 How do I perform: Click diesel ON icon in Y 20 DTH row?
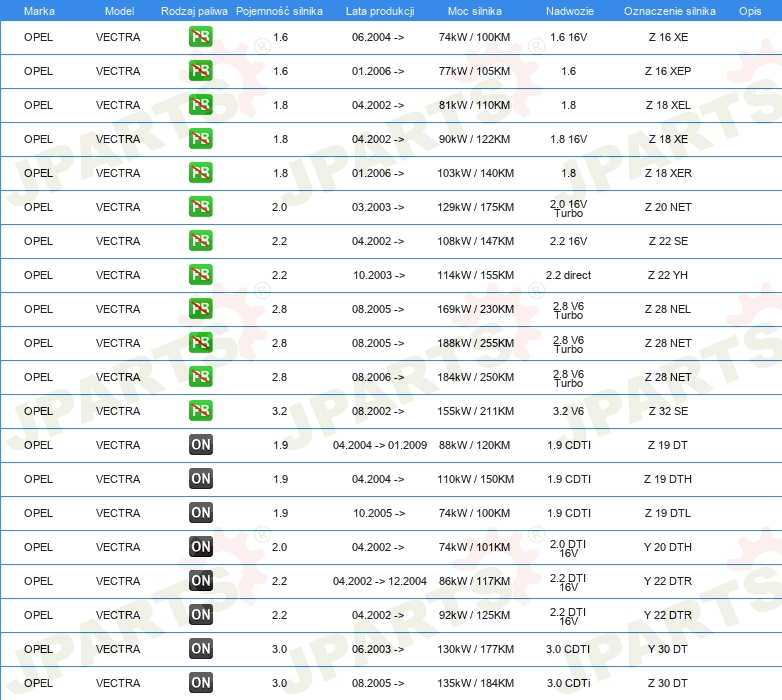200,546
